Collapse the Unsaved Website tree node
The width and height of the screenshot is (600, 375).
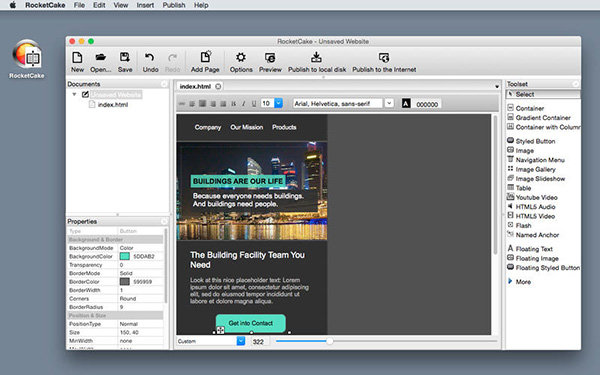[x=74, y=94]
